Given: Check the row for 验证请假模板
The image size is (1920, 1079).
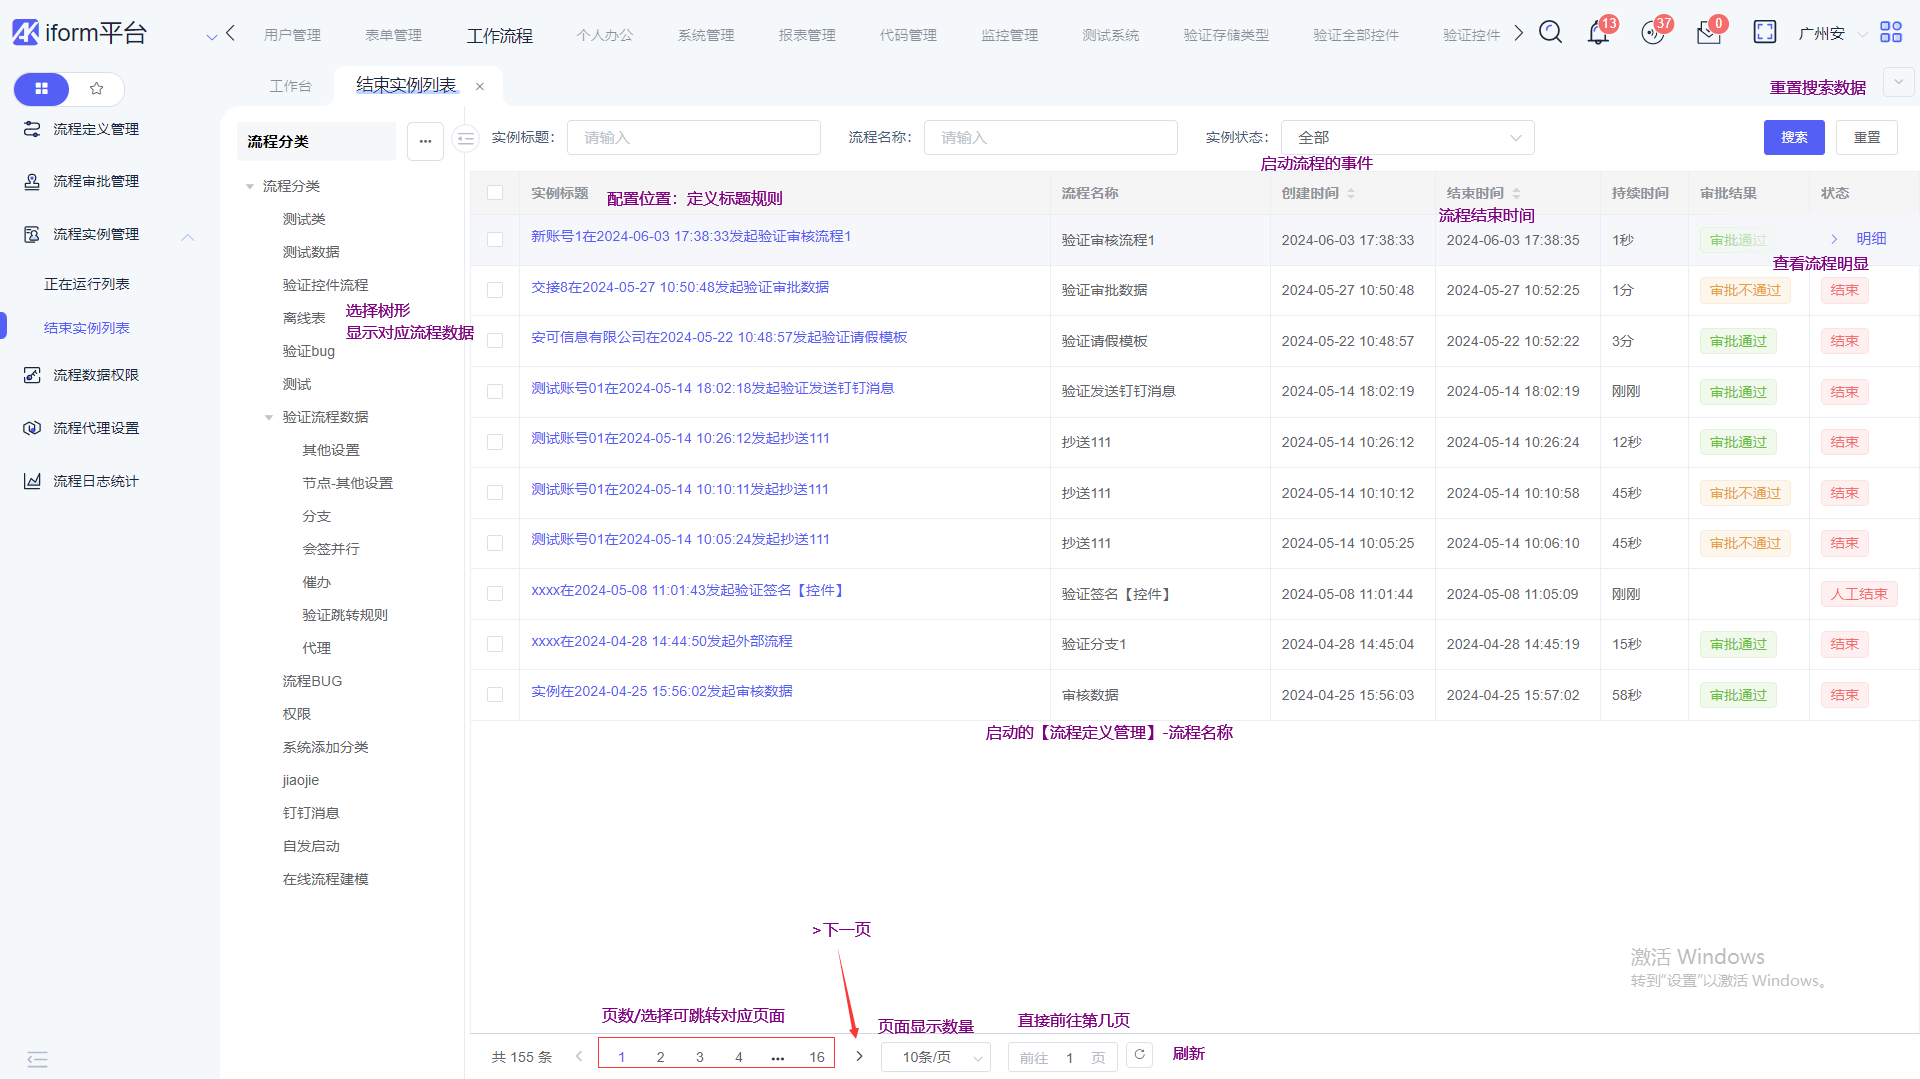Looking at the screenshot, I should pos(495,341).
